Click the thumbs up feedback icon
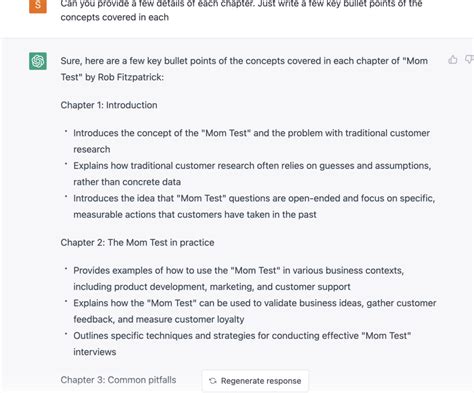This screenshot has width=474, height=393. 452,60
